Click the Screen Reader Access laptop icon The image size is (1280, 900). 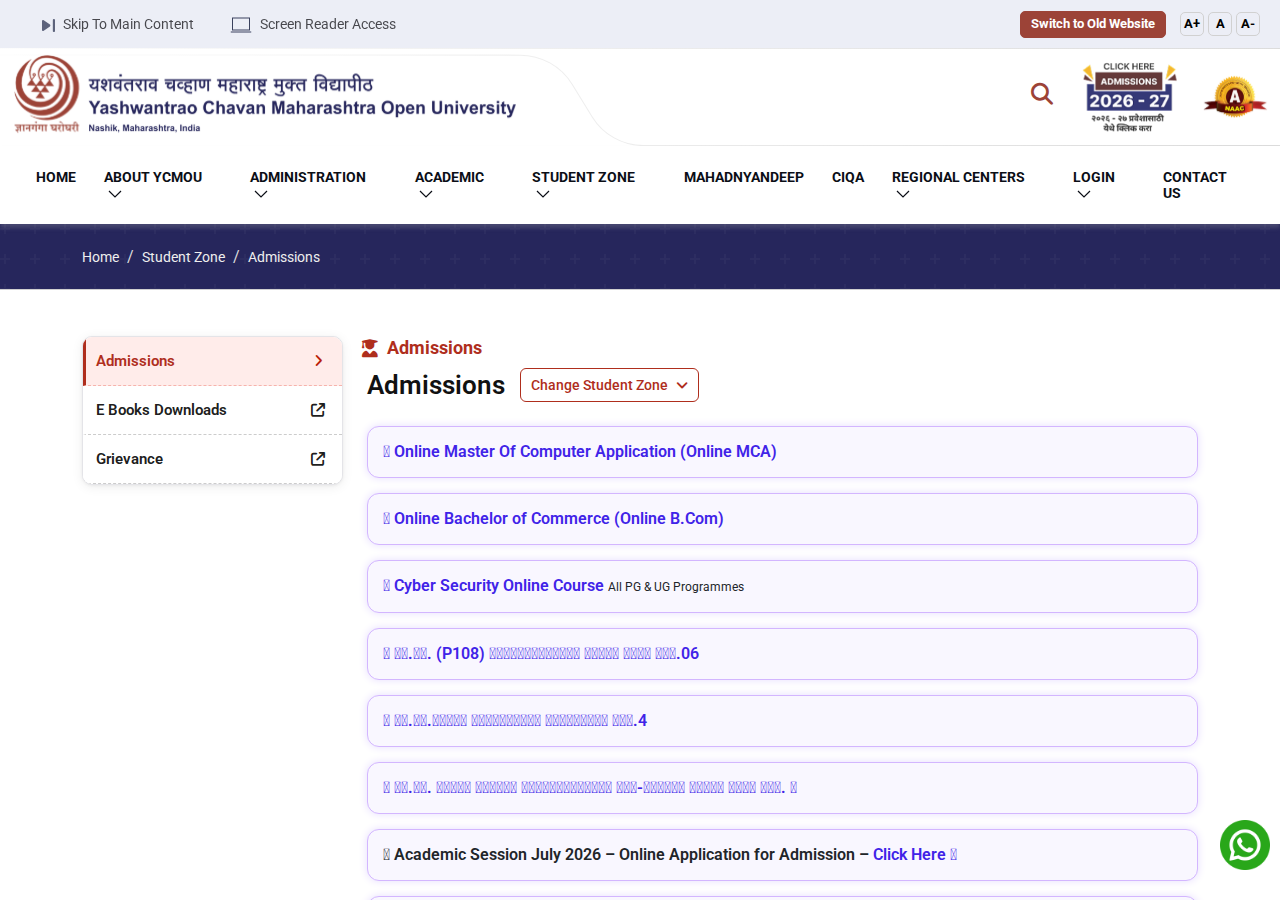(x=241, y=25)
